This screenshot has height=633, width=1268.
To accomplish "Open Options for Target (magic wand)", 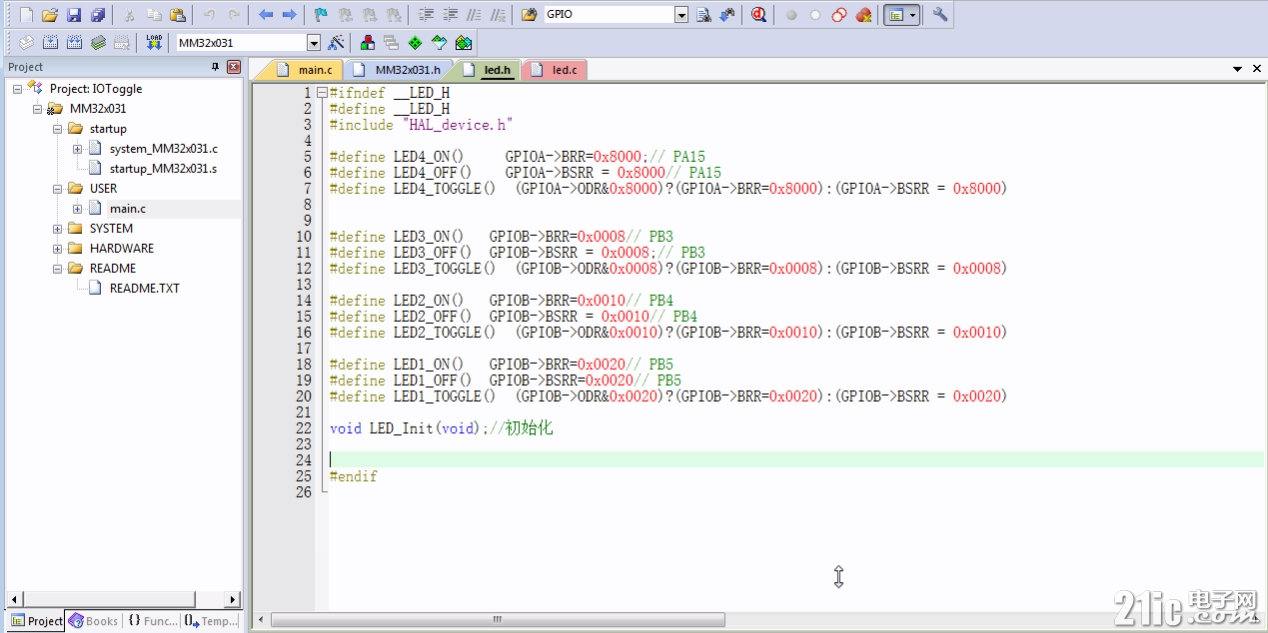I will [336, 43].
